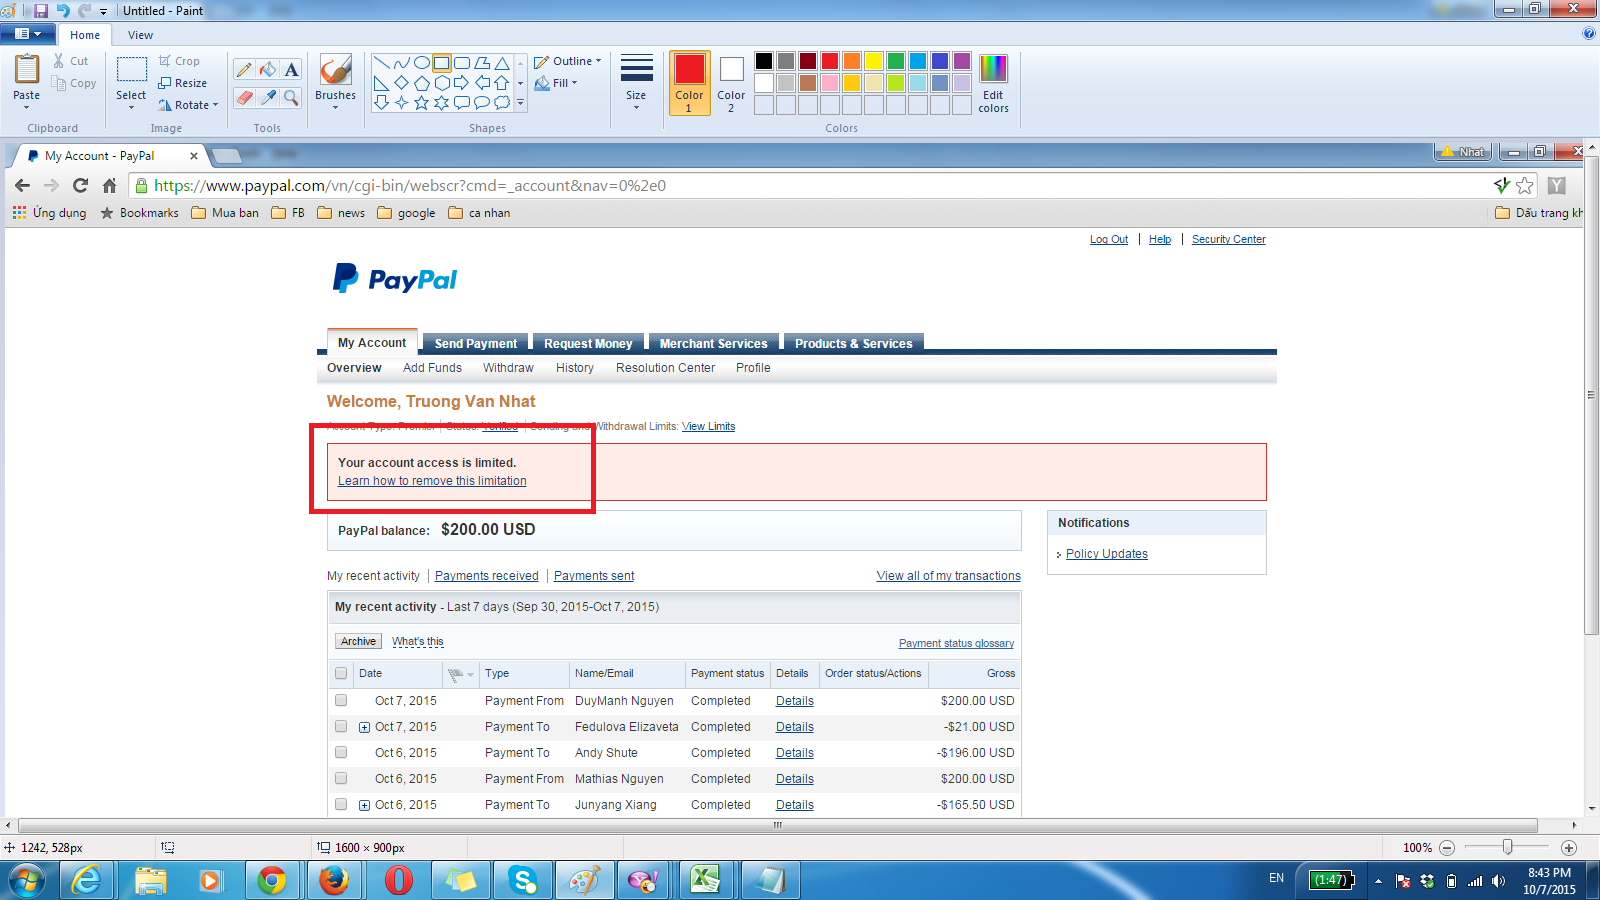Open Edit colors dialog

tap(993, 84)
